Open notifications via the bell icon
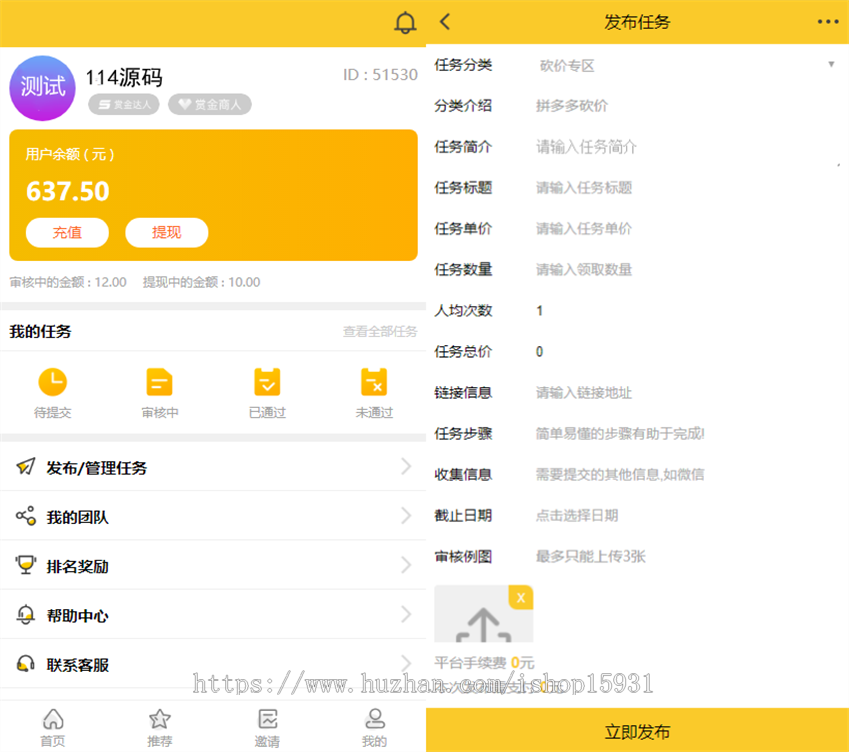The height and width of the screenshot is (752, 849). click(x=405, y=23)
